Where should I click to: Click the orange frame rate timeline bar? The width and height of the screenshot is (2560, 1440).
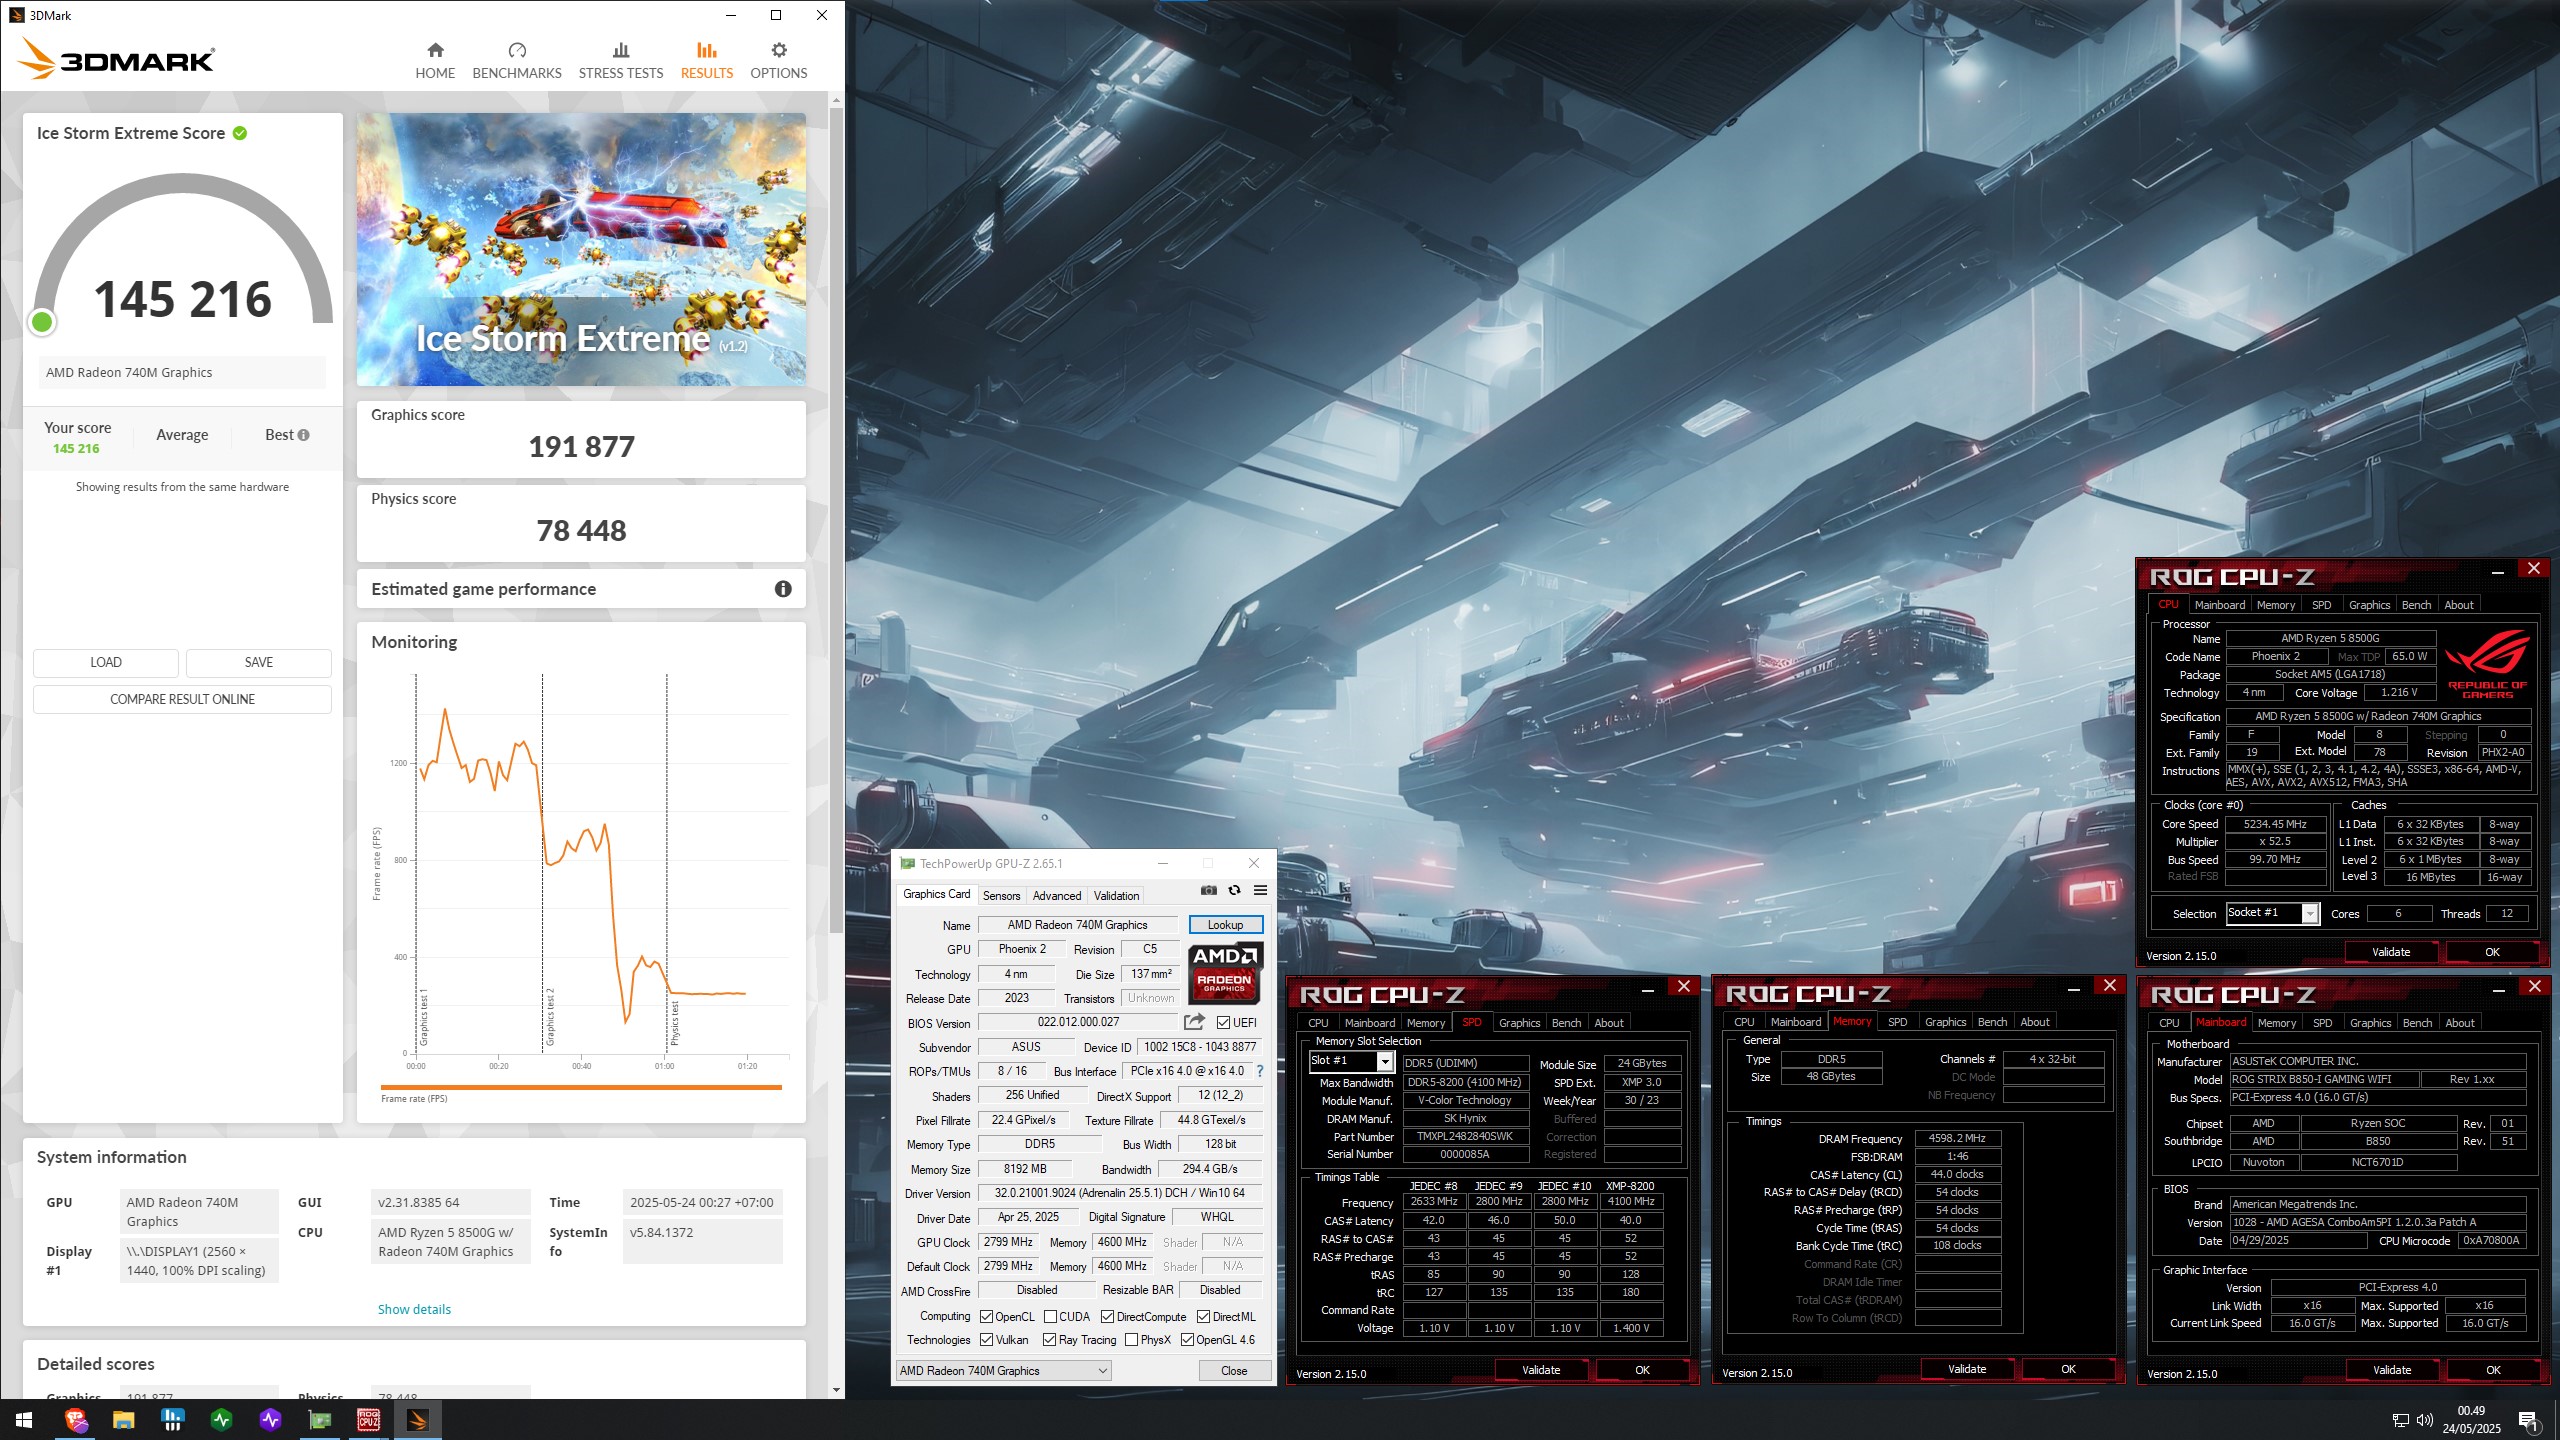(581, 1087)
